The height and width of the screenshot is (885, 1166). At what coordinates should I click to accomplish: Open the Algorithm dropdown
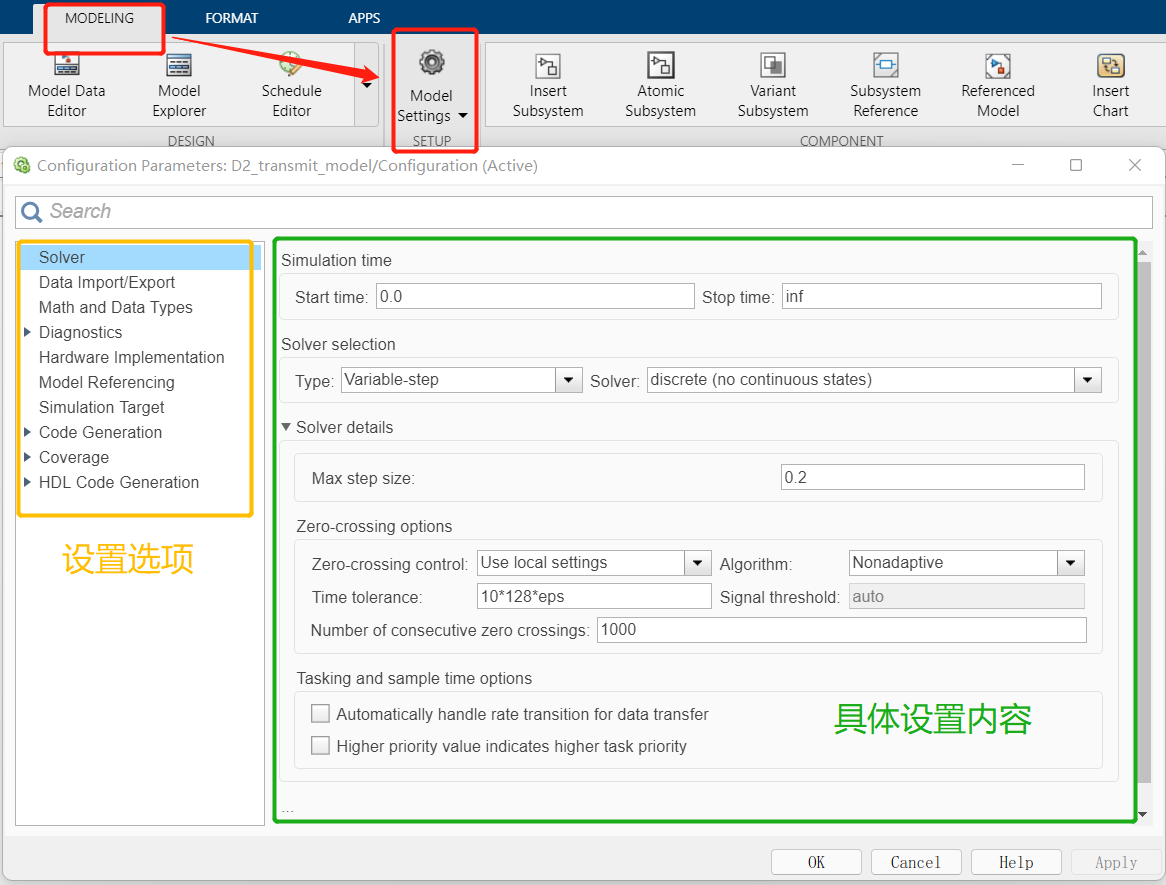click(x=1070, y=563)
